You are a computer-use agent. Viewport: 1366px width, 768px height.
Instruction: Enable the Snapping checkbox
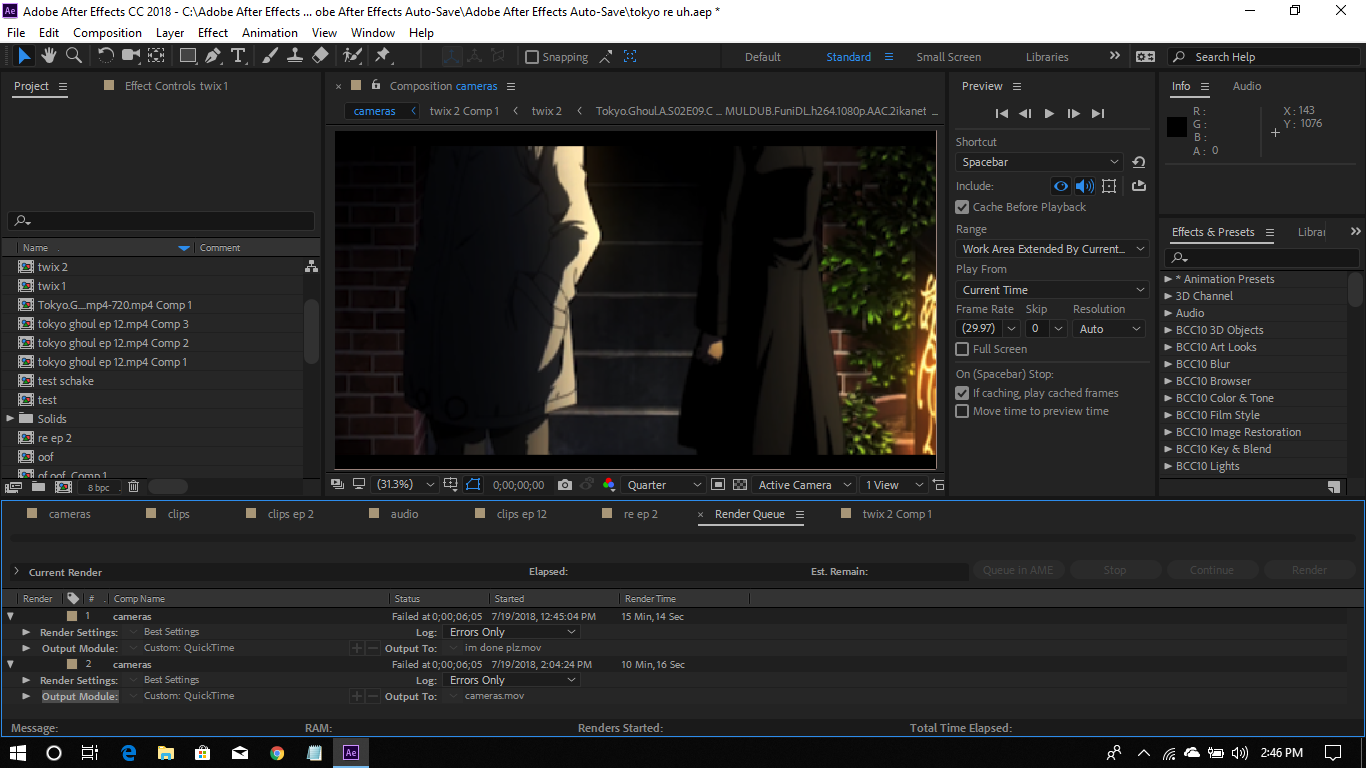point(532,57)
